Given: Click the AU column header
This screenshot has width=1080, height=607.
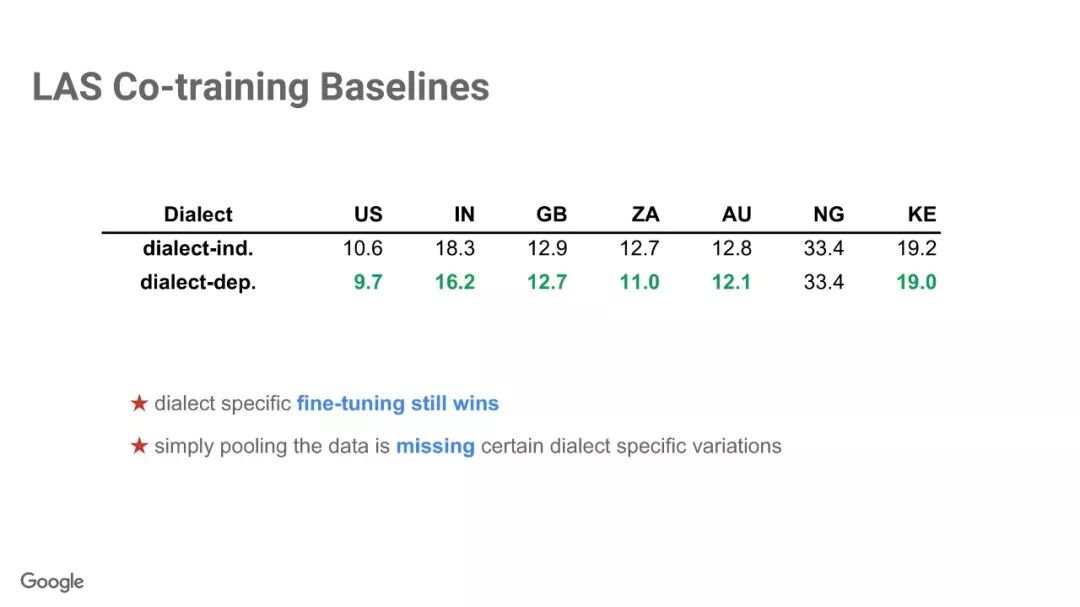Looking at the screenshot, I should pos(736,214).
